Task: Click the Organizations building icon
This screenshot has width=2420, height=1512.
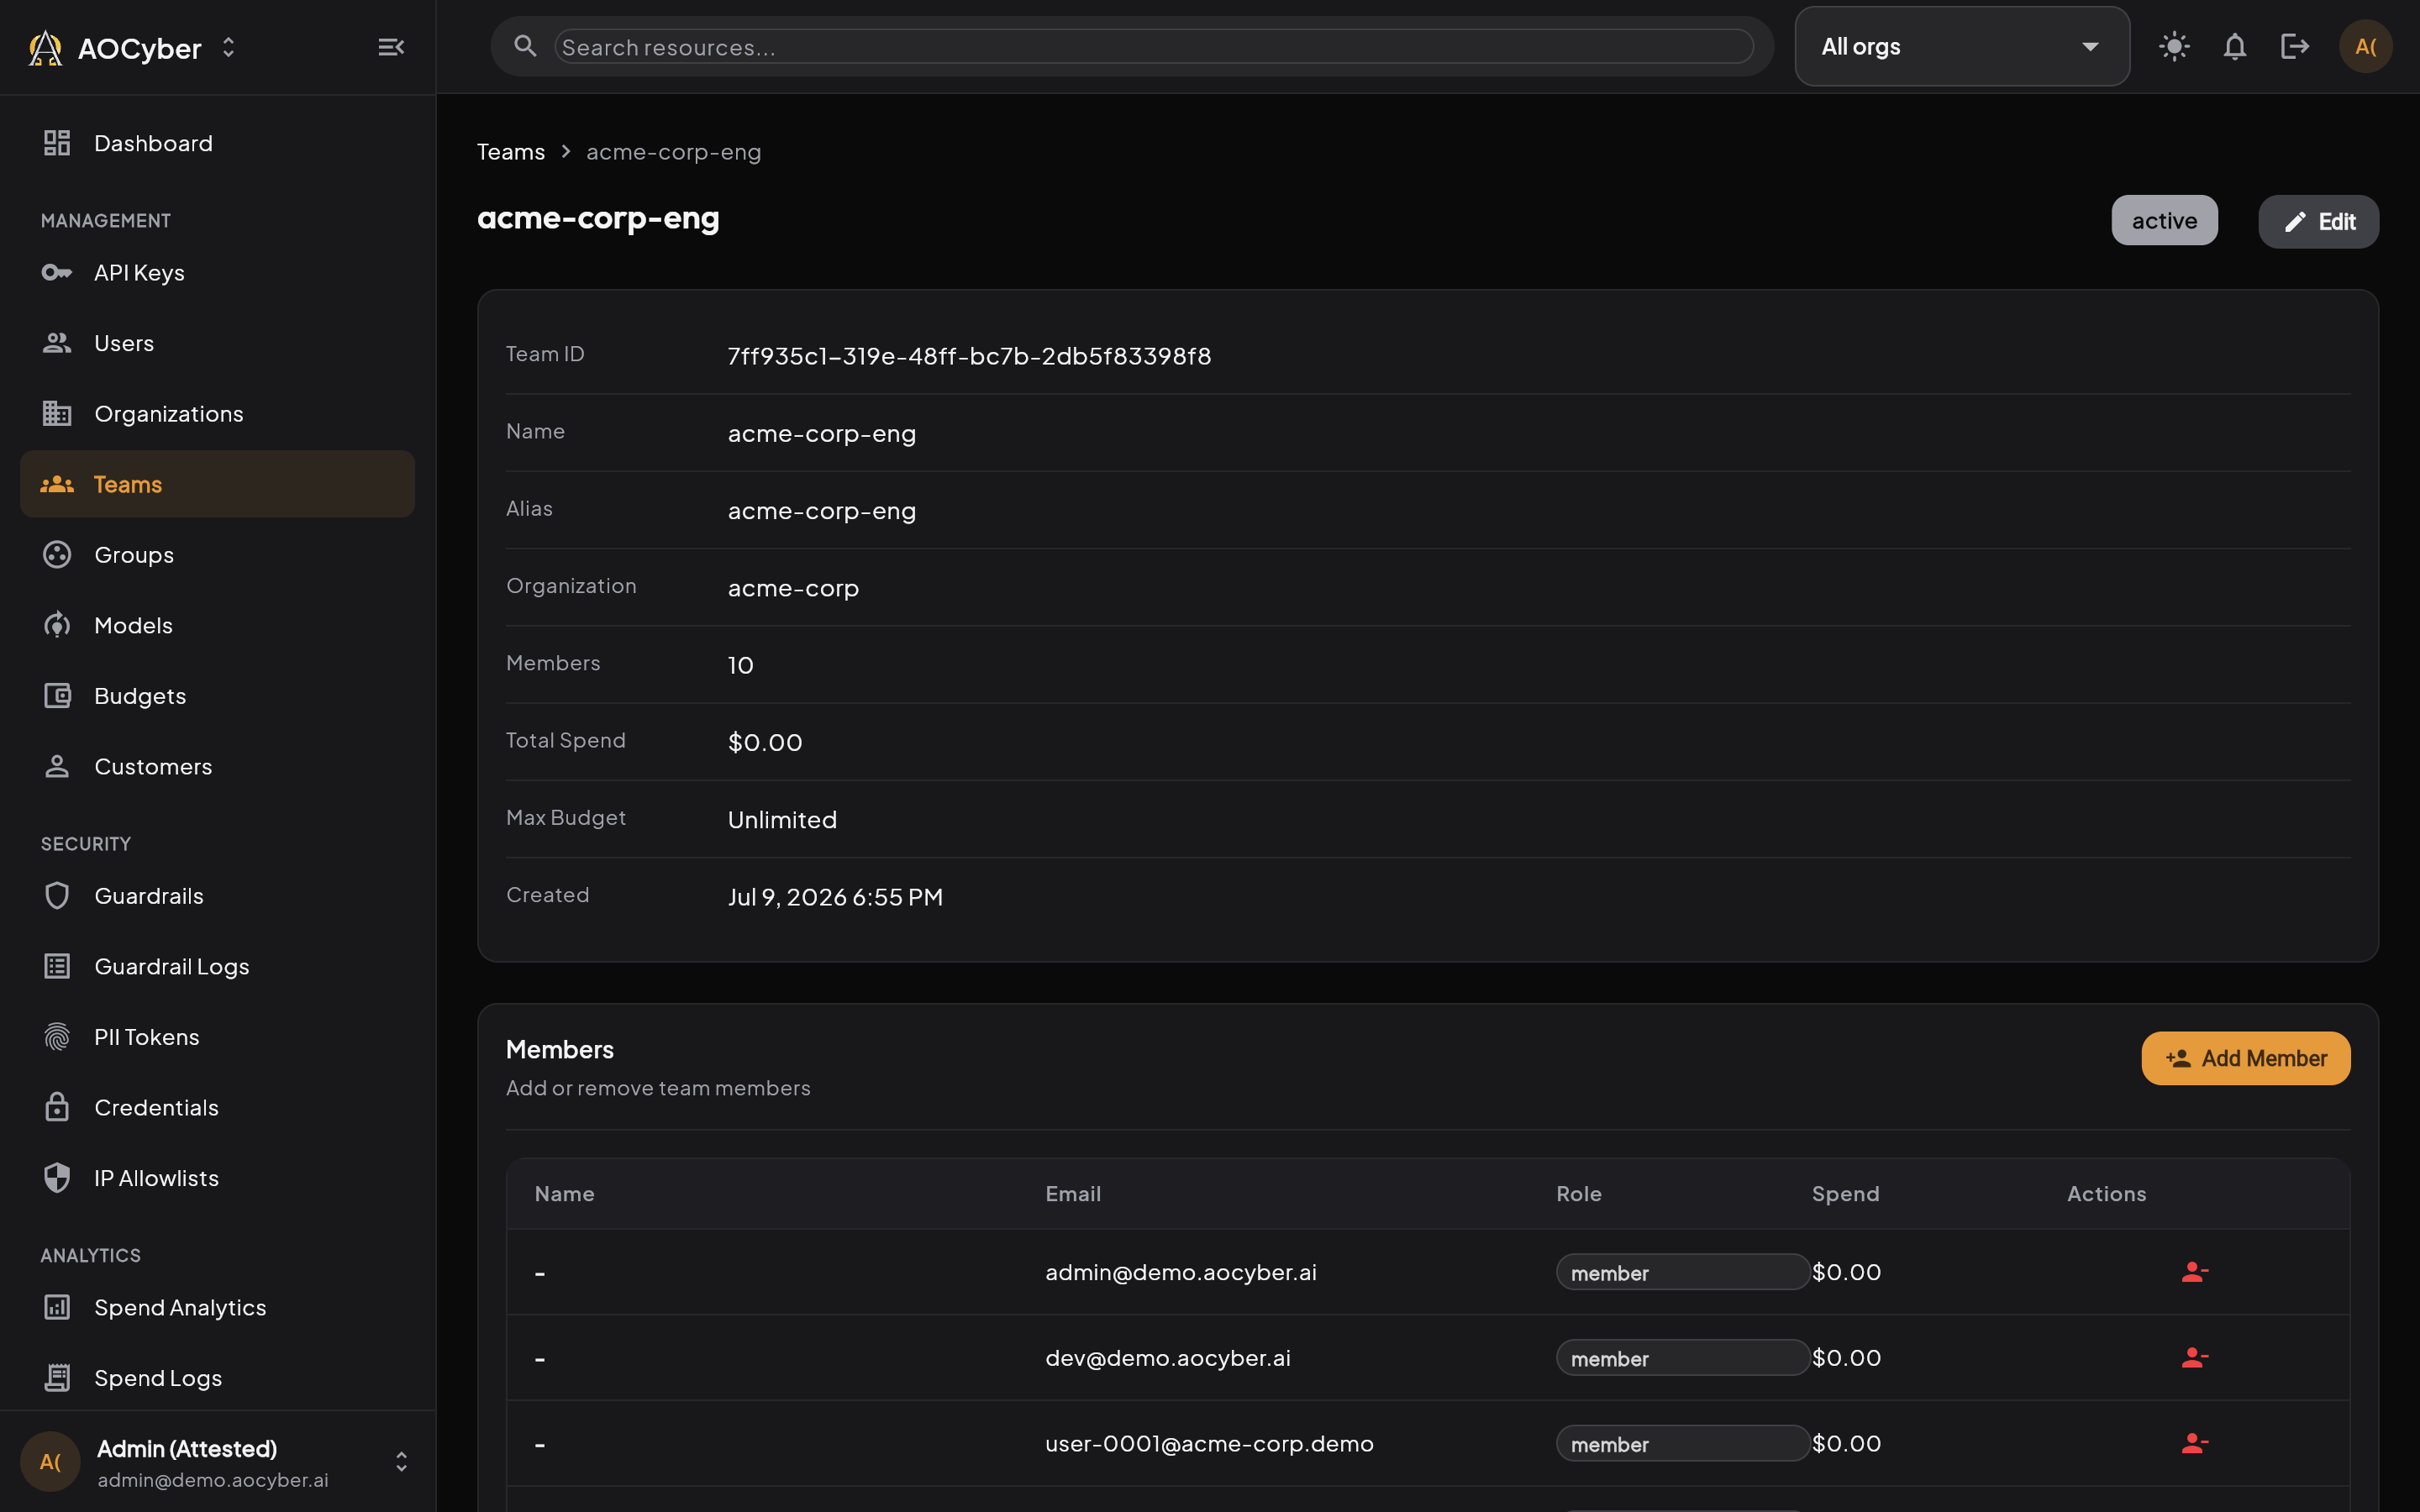Action: [x=57, y=413]
